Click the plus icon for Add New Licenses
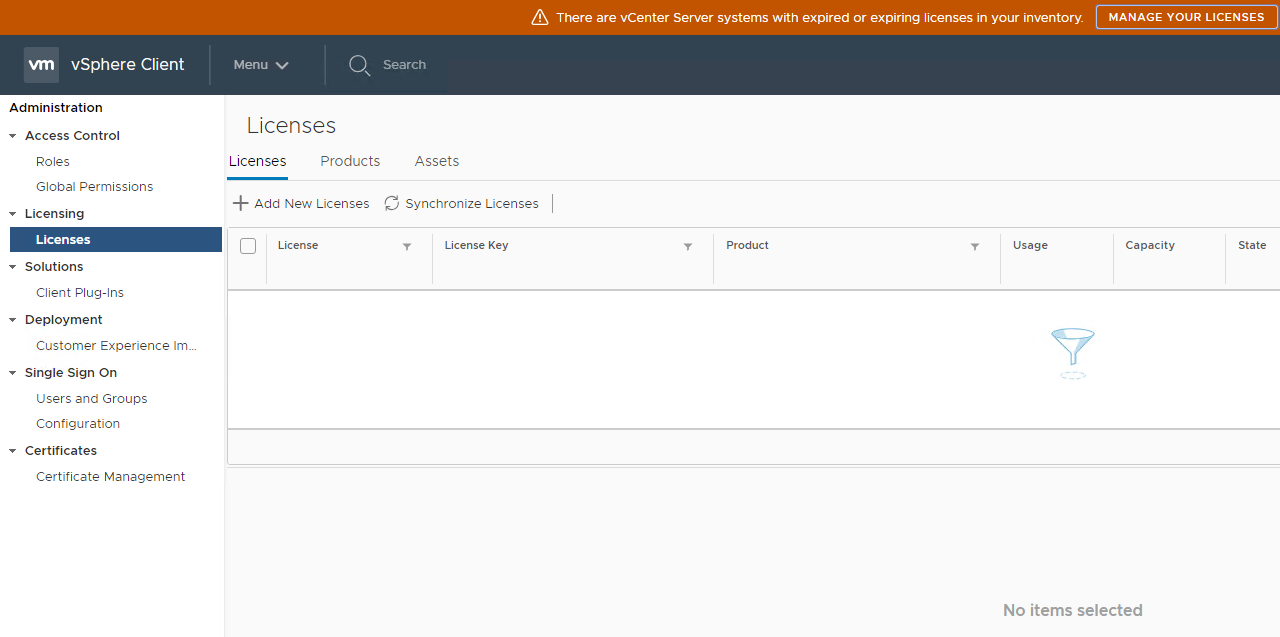Screen dimensions: 1280x637 click(240, 203)
